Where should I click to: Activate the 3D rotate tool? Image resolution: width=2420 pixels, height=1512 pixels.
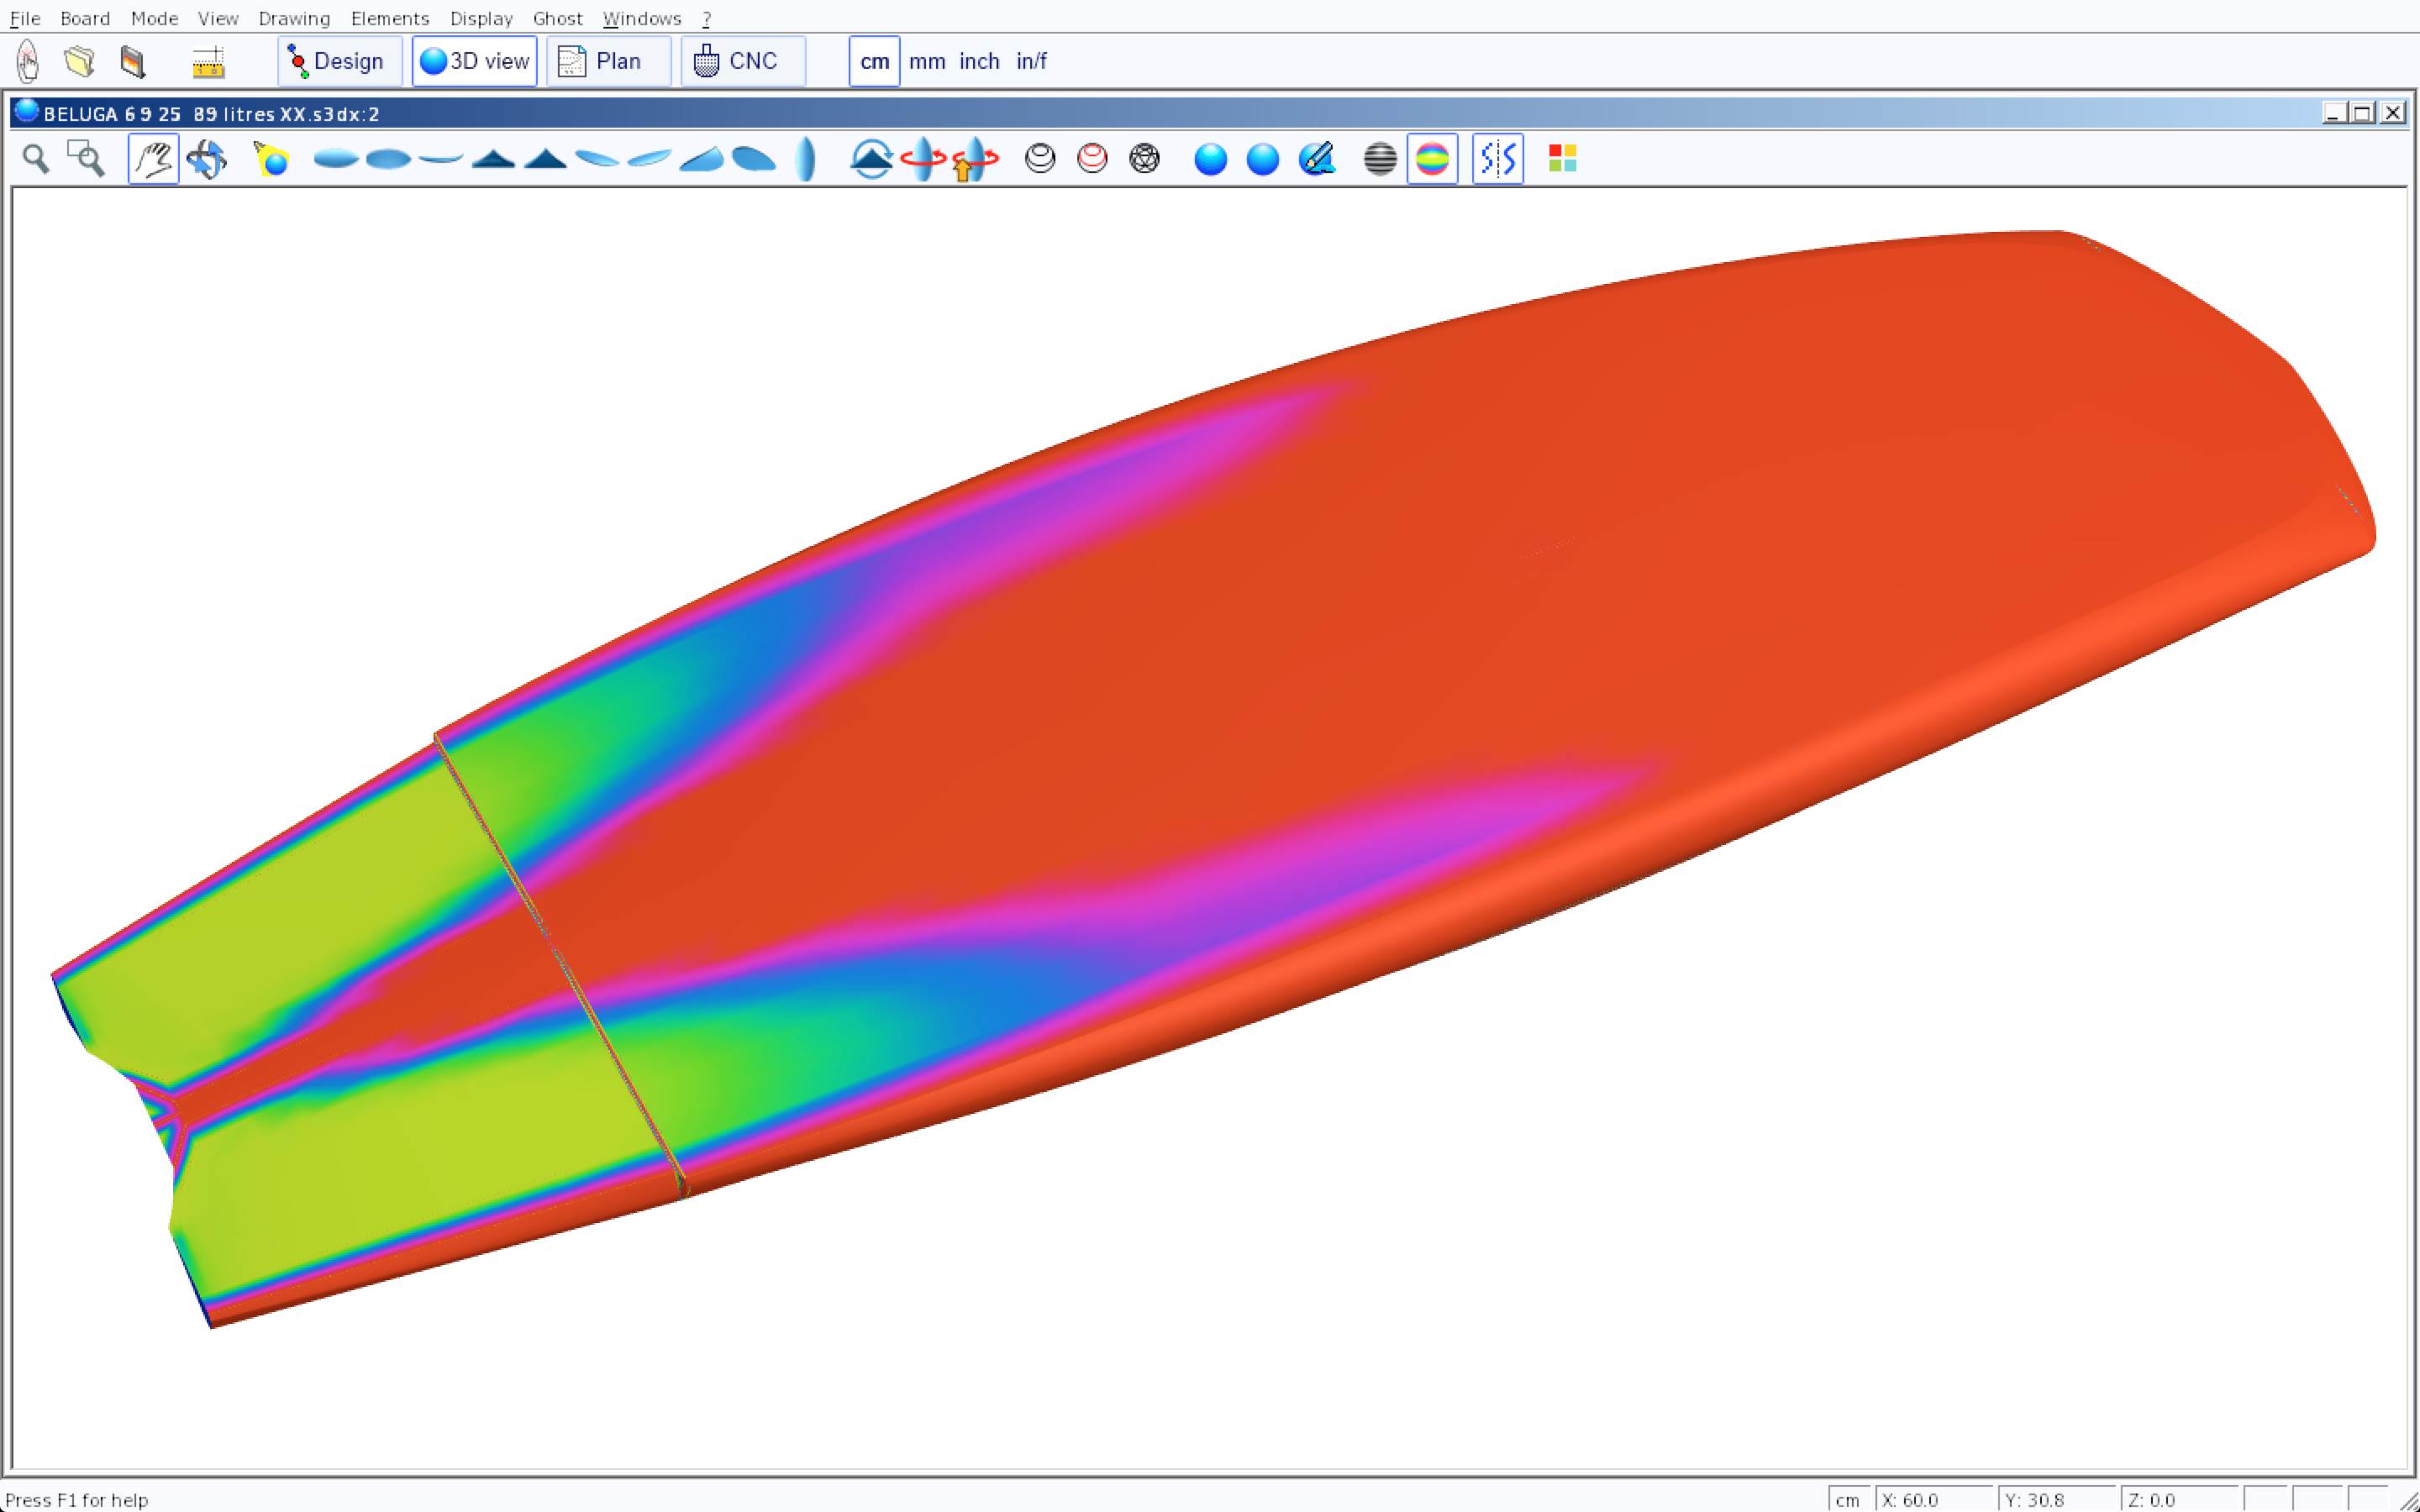coord(207,159)
